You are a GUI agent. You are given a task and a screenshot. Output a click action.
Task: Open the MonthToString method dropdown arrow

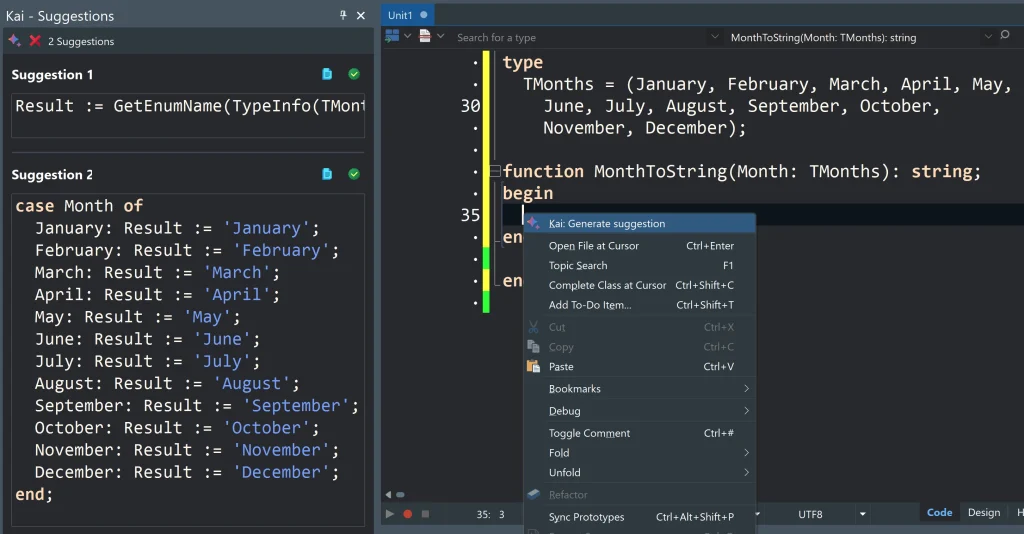(988, 37)
